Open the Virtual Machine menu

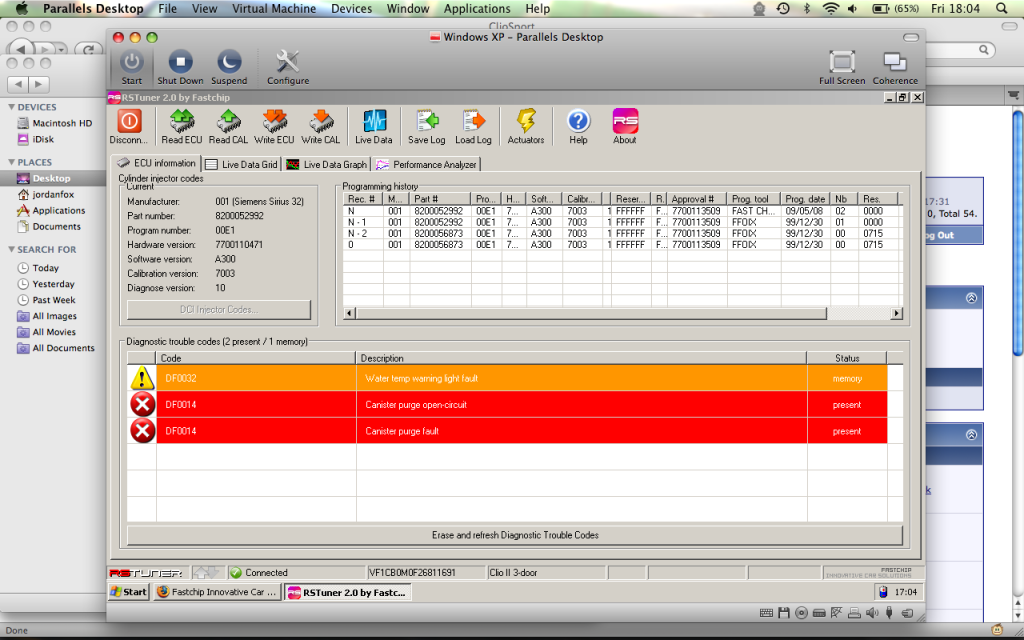pos(275,9)
